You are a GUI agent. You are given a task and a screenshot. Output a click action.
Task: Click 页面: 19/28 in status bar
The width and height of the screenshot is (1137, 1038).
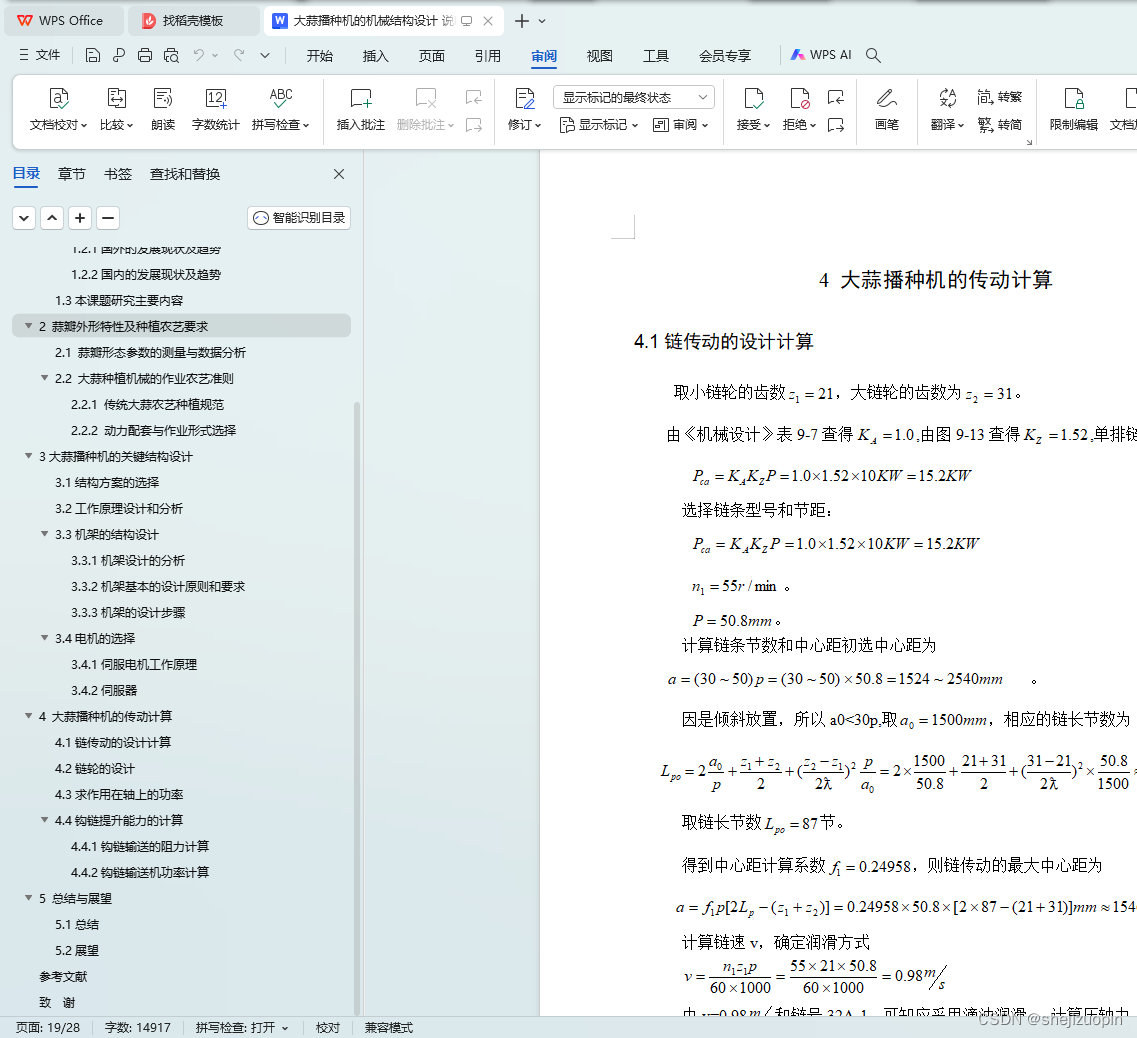click(48, 1027)
